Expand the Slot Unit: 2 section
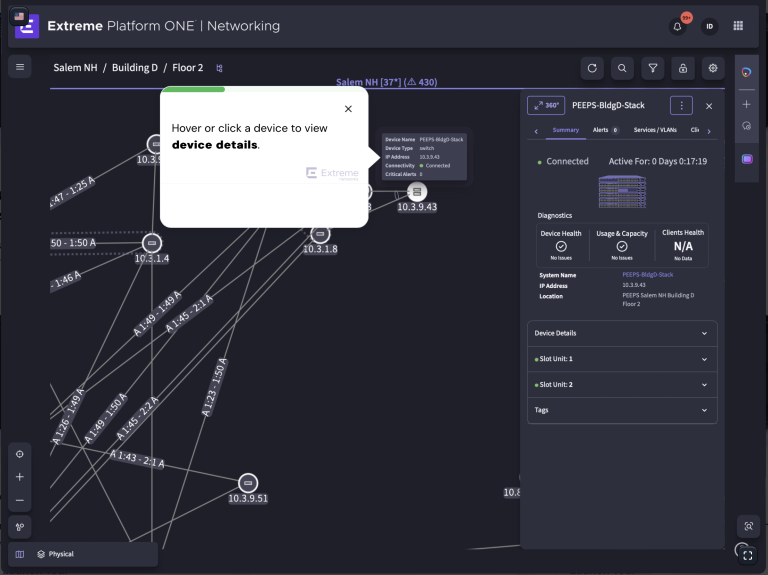The image size is (768, 575). click(x=622, y=384)
